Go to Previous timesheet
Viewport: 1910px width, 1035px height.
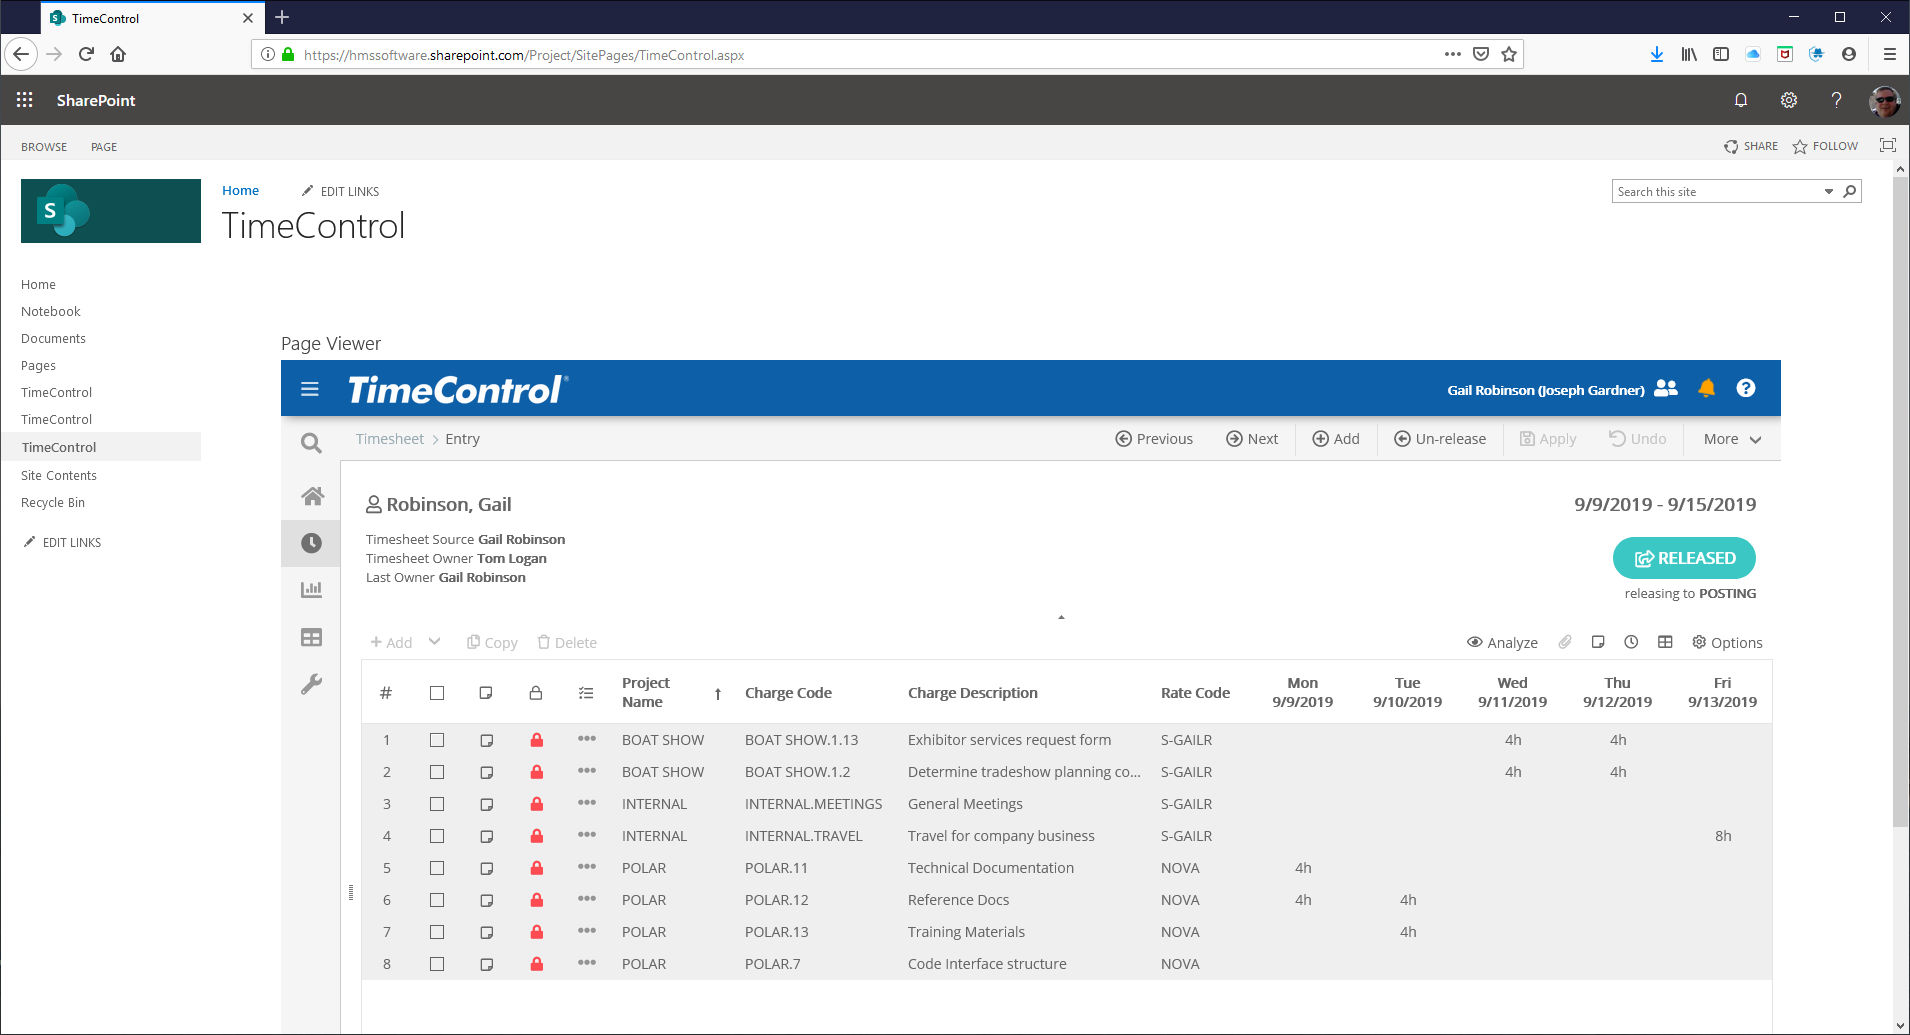coord(1154,439)
